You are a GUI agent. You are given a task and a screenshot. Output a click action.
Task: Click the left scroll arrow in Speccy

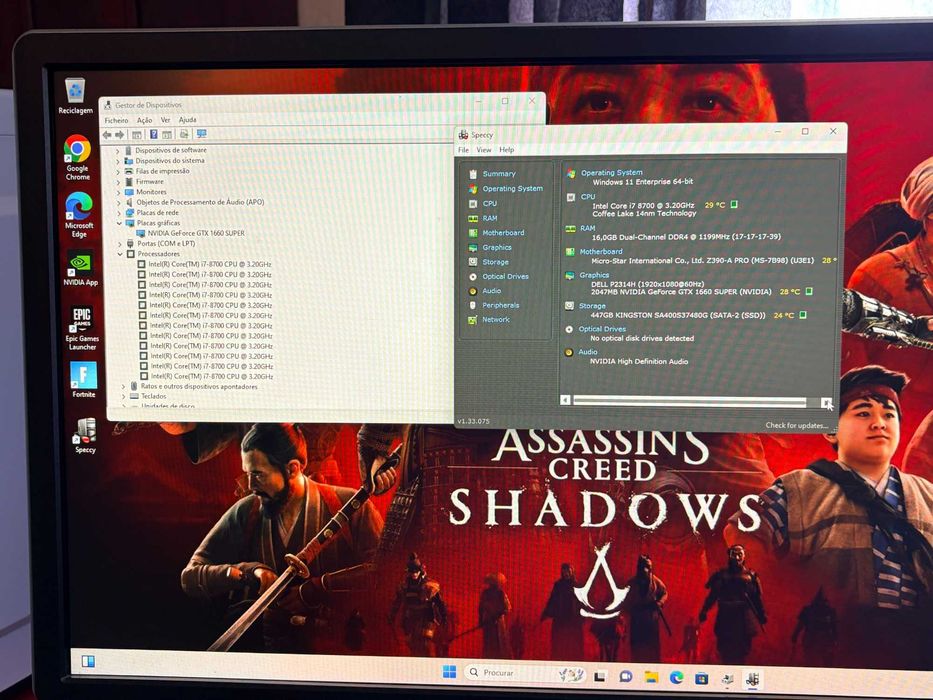click(x=565, y=401)
